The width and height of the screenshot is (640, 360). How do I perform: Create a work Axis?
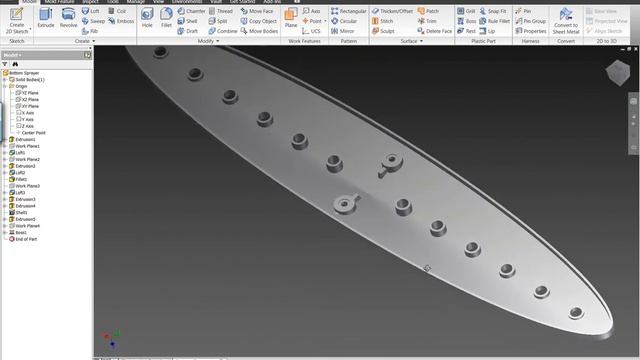tap(311, 11)
